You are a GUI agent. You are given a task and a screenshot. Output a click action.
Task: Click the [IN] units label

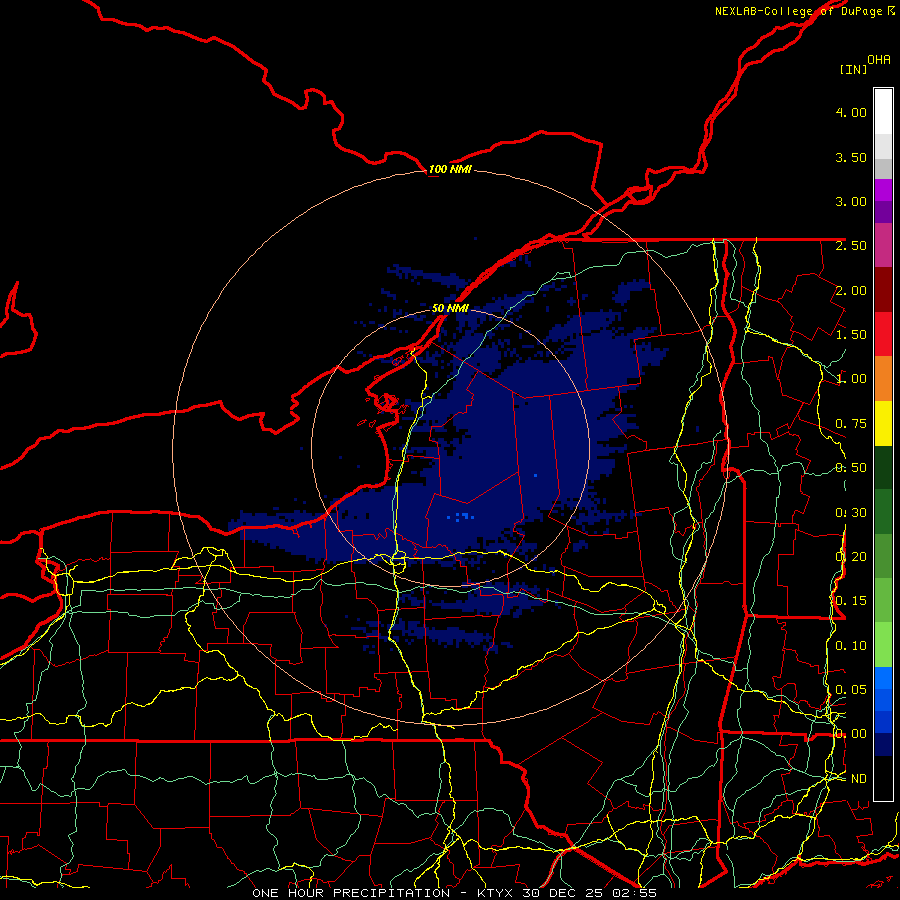pos(854,70)
